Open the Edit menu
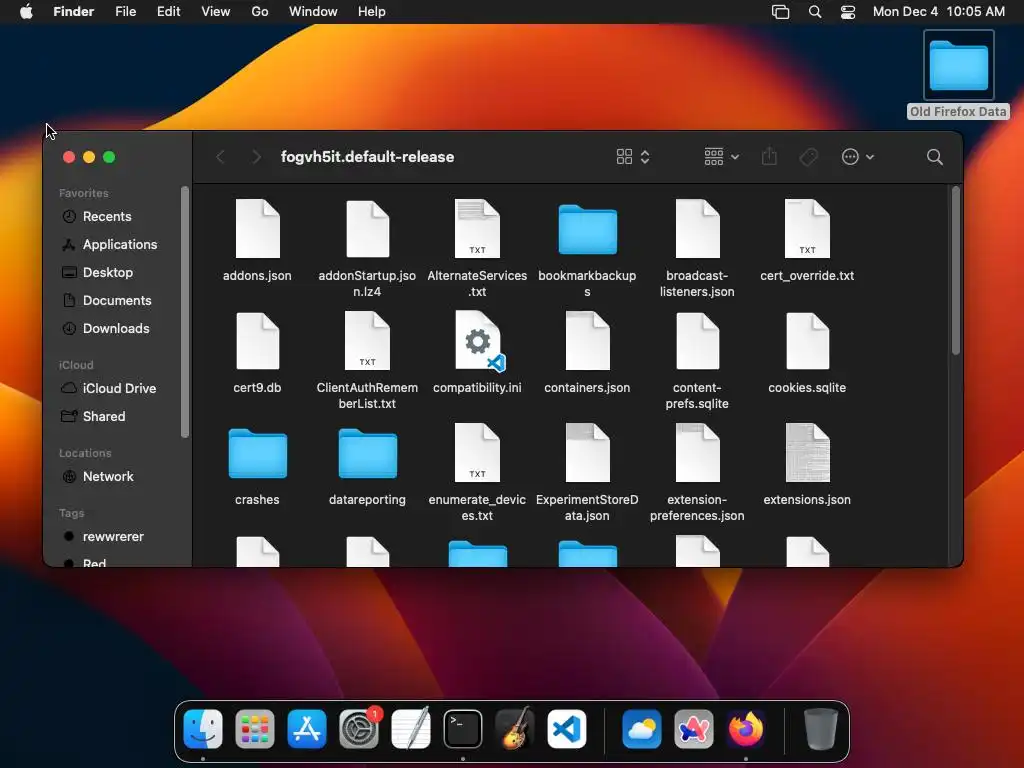The image size is (1024, 768). point(168,12)
